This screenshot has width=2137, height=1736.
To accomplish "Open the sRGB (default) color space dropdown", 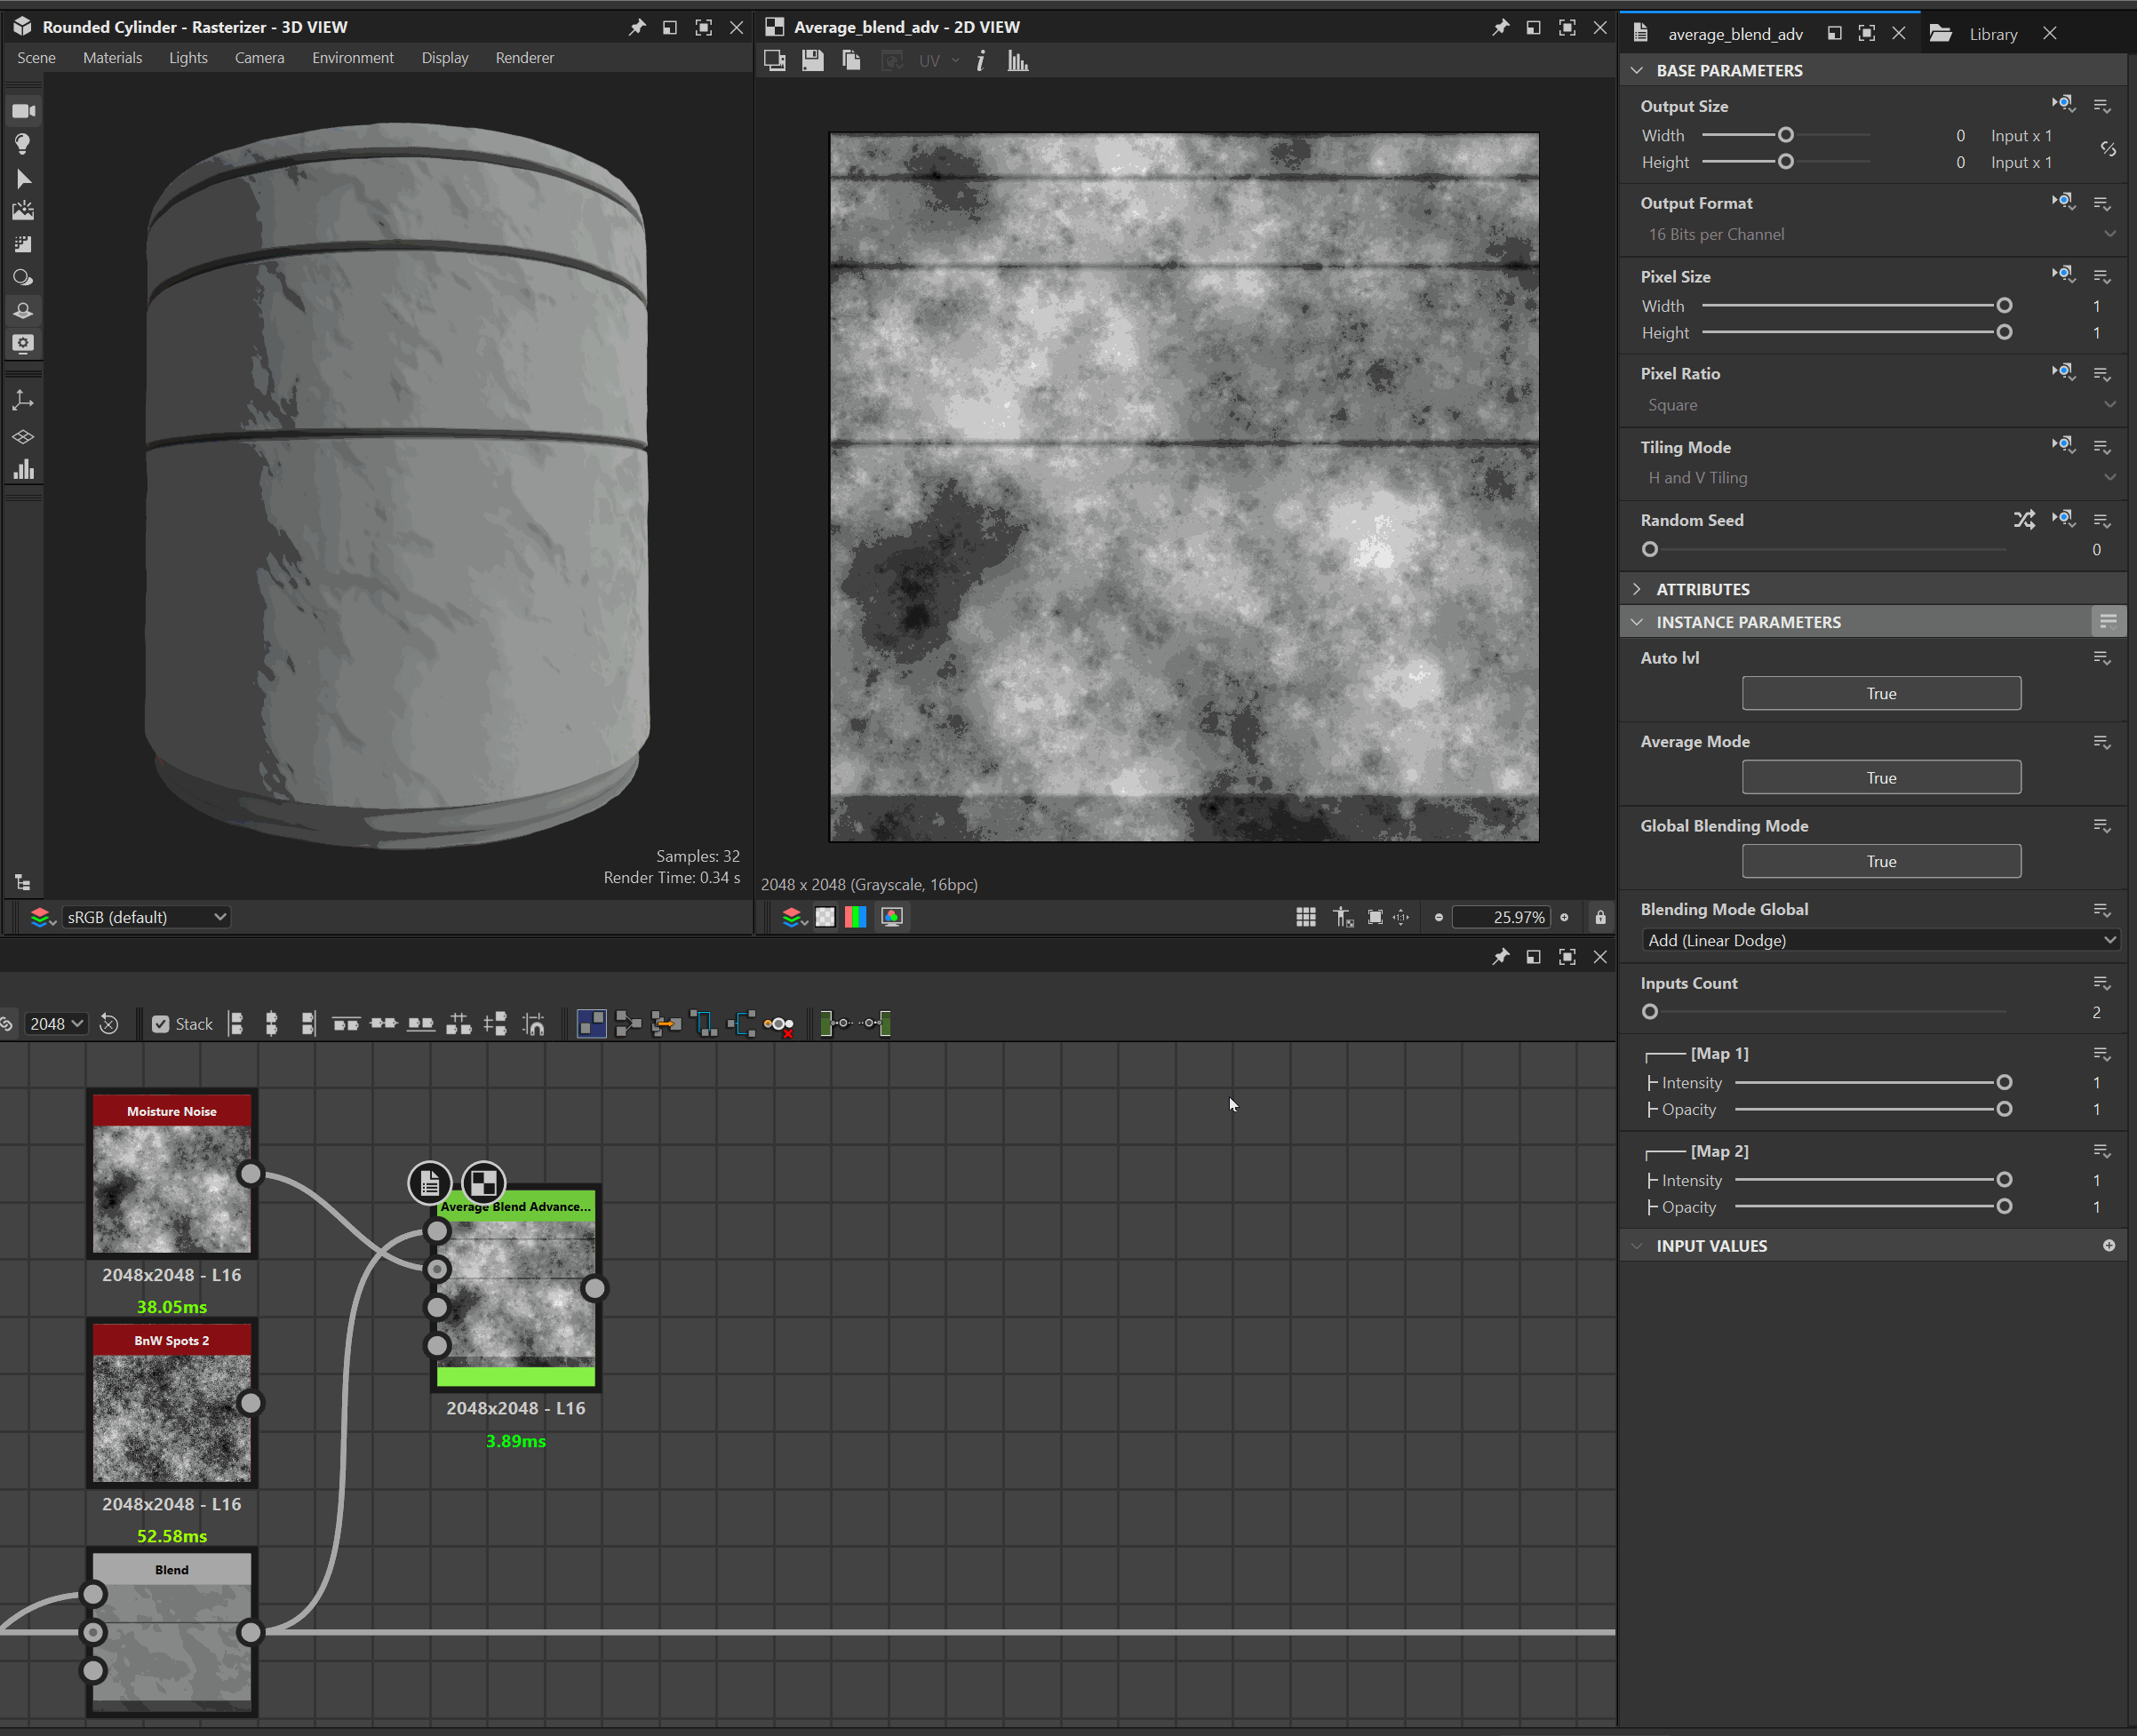I will click(146, 917).
